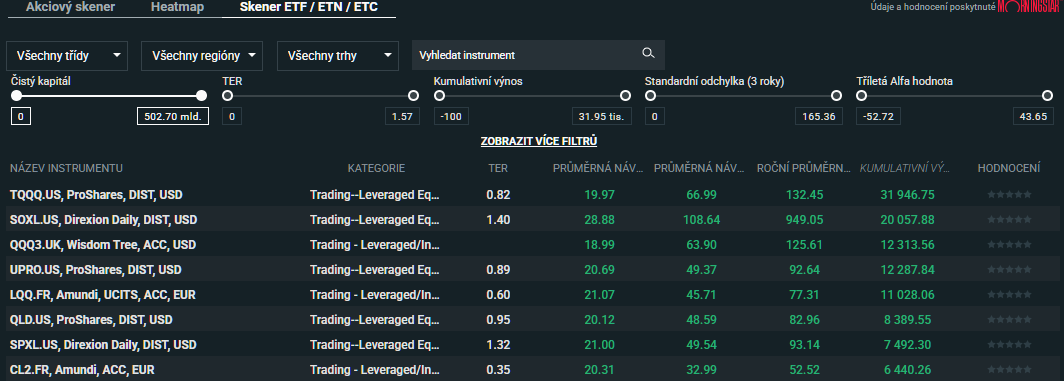Sort by KATEGORIE column header

376,168
